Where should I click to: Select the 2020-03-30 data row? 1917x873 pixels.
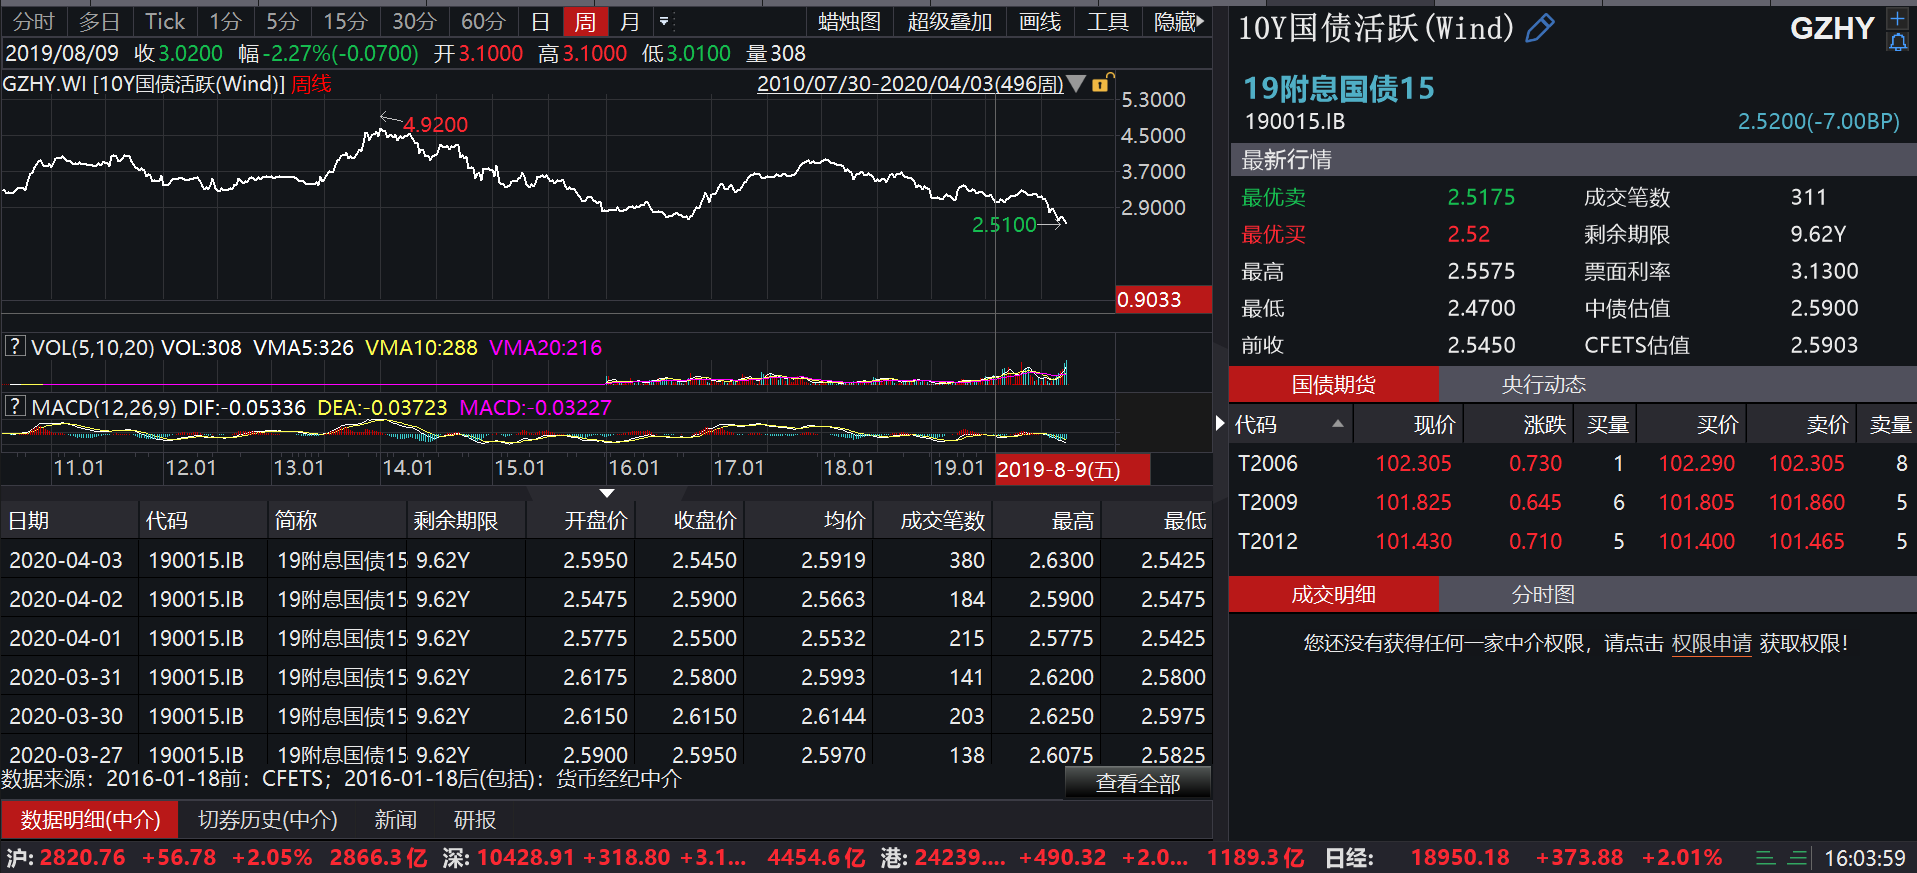606,716
